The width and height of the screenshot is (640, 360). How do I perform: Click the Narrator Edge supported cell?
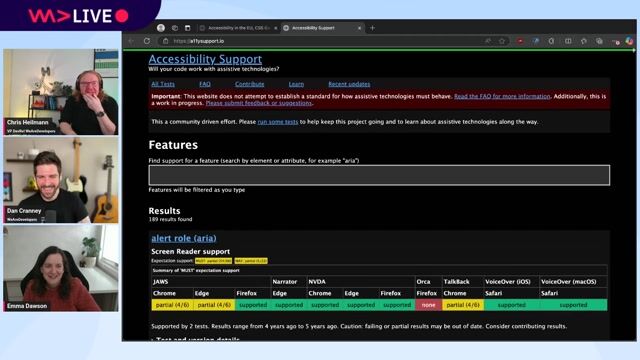click(289, 305)
